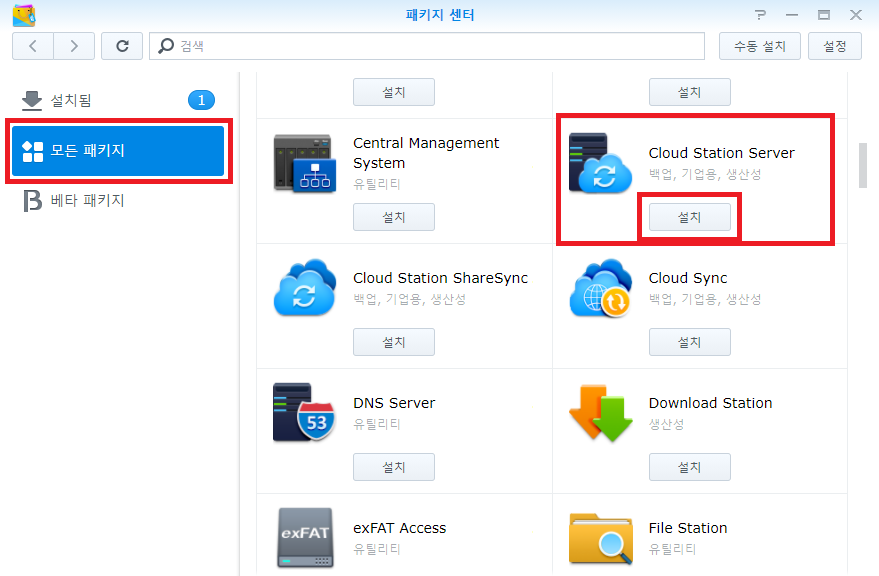Viewport: 879px width, 576px height.
Task: Maximize the Package Center window
Action: click(824, 15)
